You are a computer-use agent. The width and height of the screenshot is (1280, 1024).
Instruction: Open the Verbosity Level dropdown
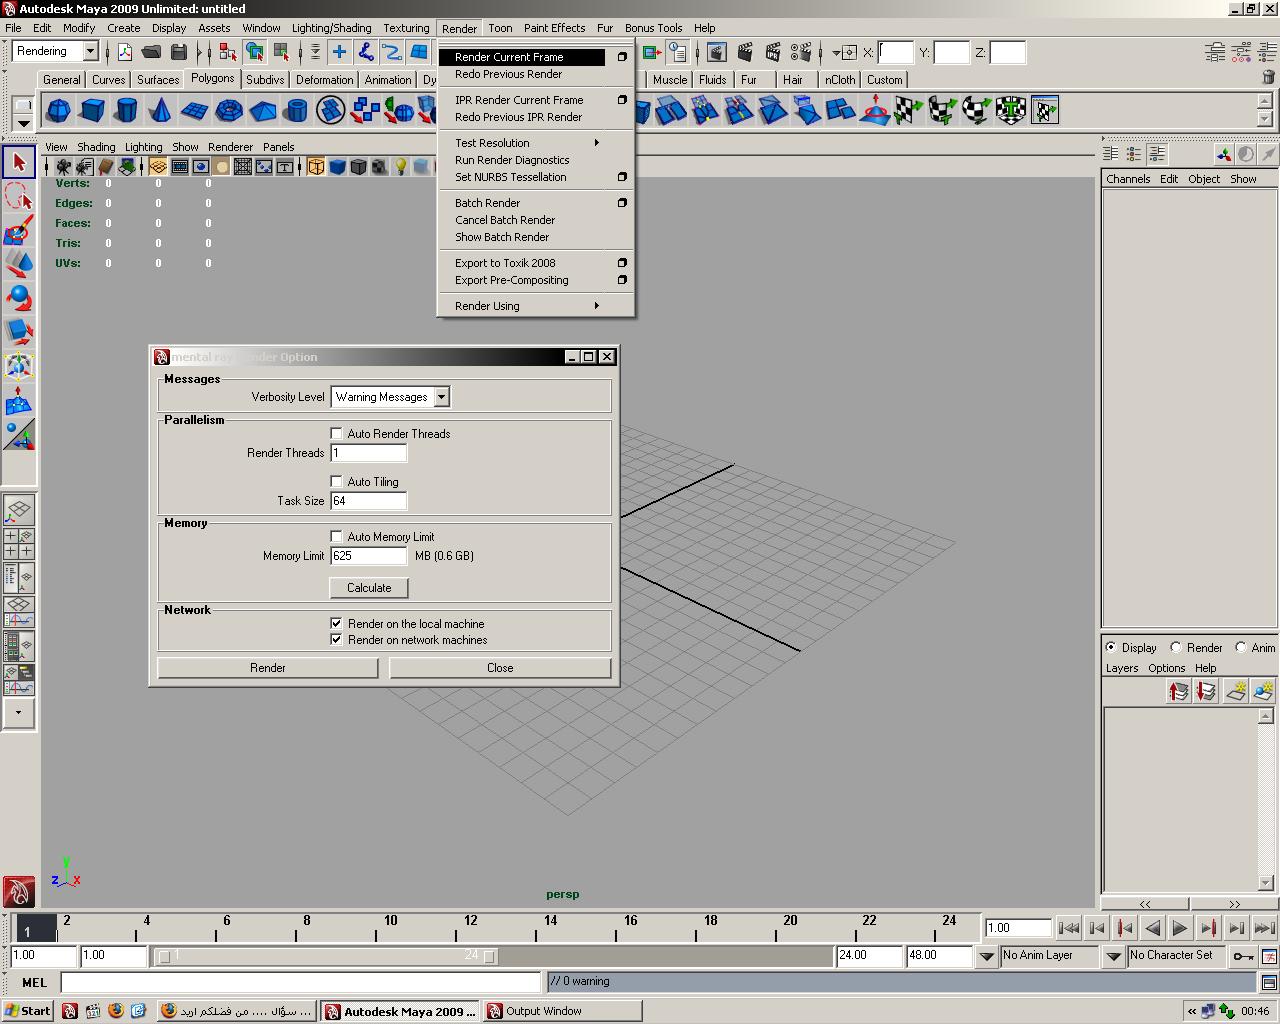pyautogui.click(x=441, y=397)
